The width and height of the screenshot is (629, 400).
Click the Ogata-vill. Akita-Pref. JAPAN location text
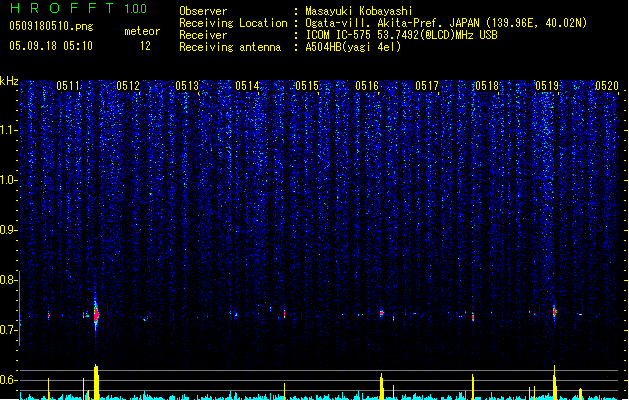pyautogui.click(x=446, y=23)
